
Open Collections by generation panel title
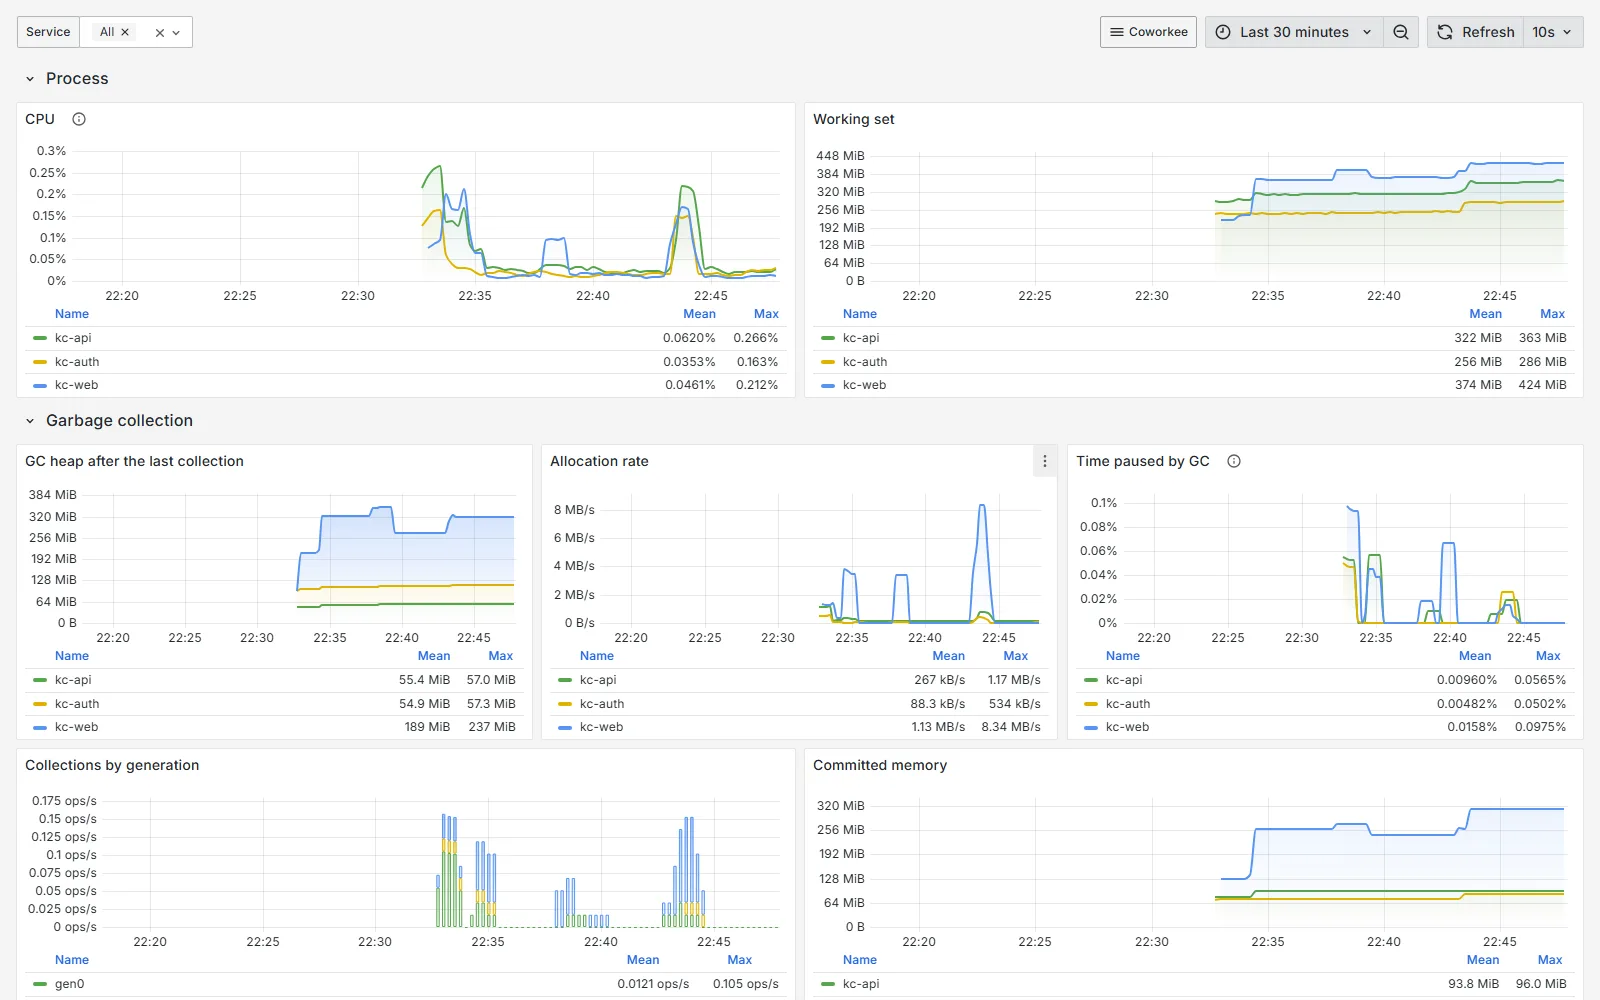point(112,765)
